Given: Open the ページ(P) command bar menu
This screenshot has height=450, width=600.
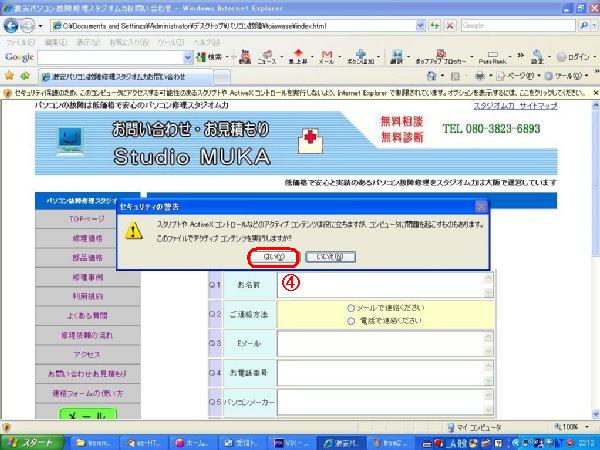Looking at the screenshot, I should click(x=518, y=76).
